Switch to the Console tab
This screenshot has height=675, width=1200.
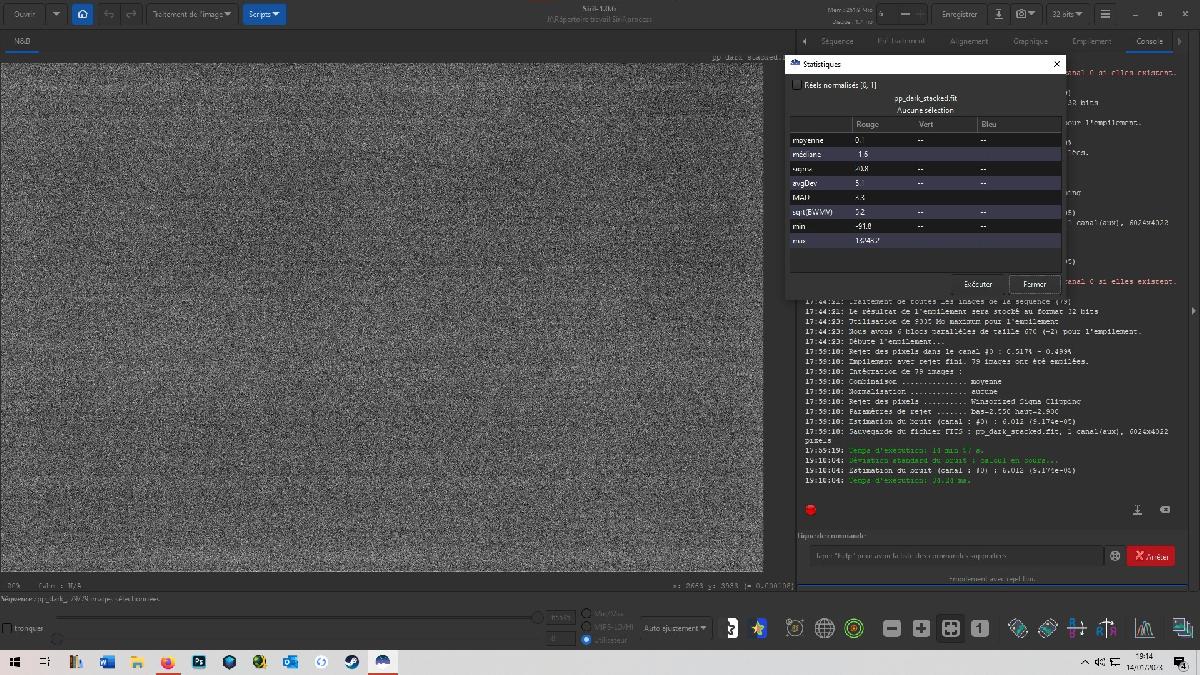pyautogui.click(x=1149, y=41)
